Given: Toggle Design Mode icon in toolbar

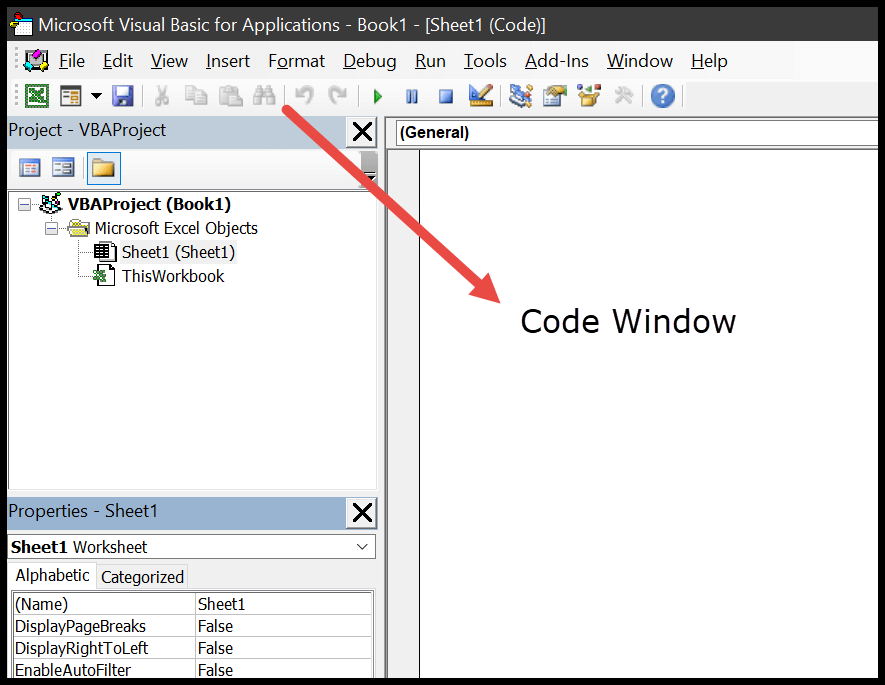Looking at the screenshot, I should point(481,96).
